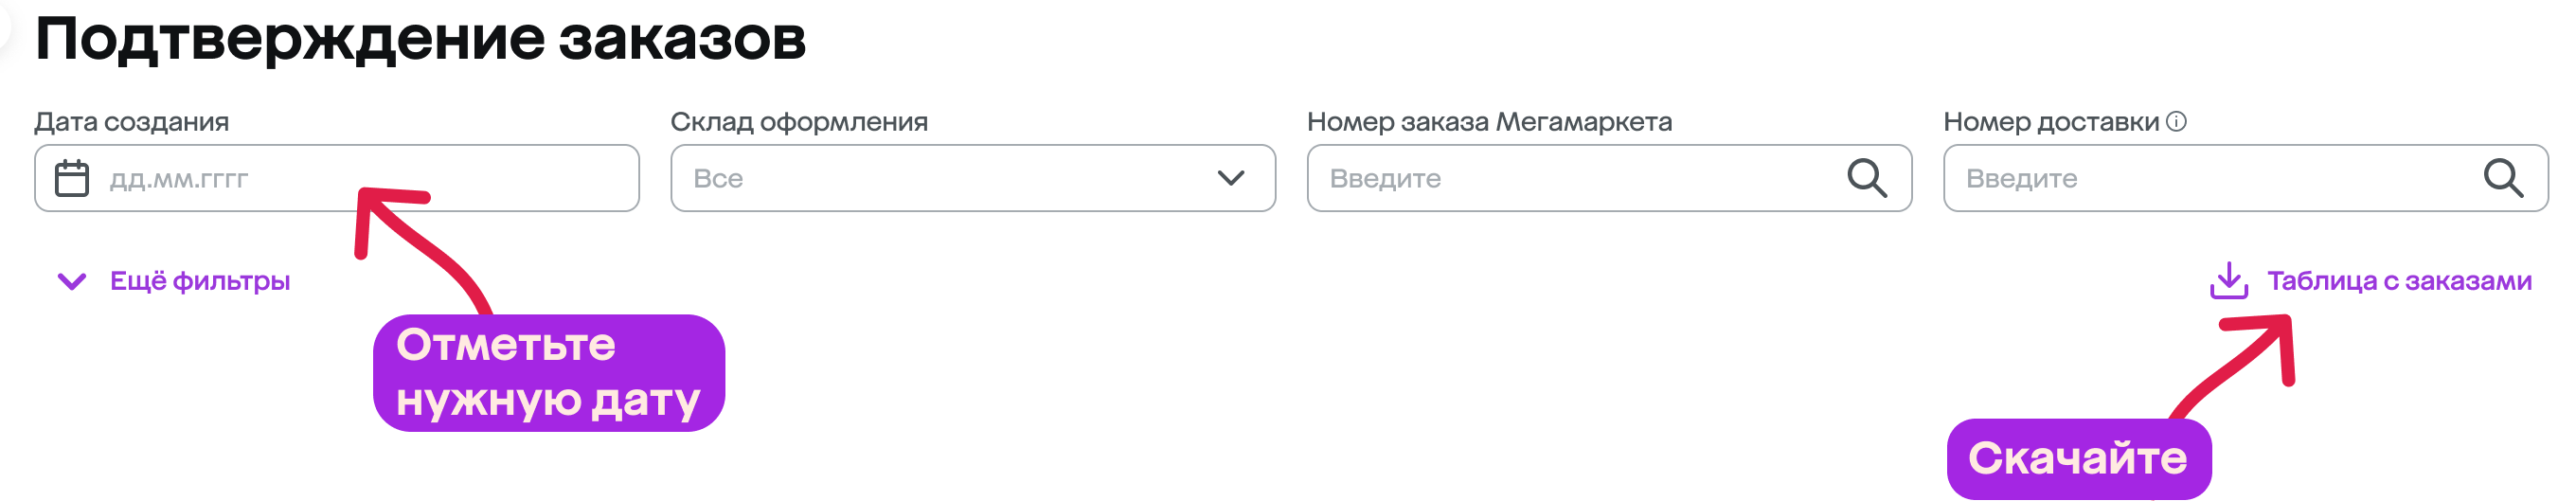The image size is (2576, 501).
Task: Select the Склад оформления combo box showing Все
Action: point(973,178)
